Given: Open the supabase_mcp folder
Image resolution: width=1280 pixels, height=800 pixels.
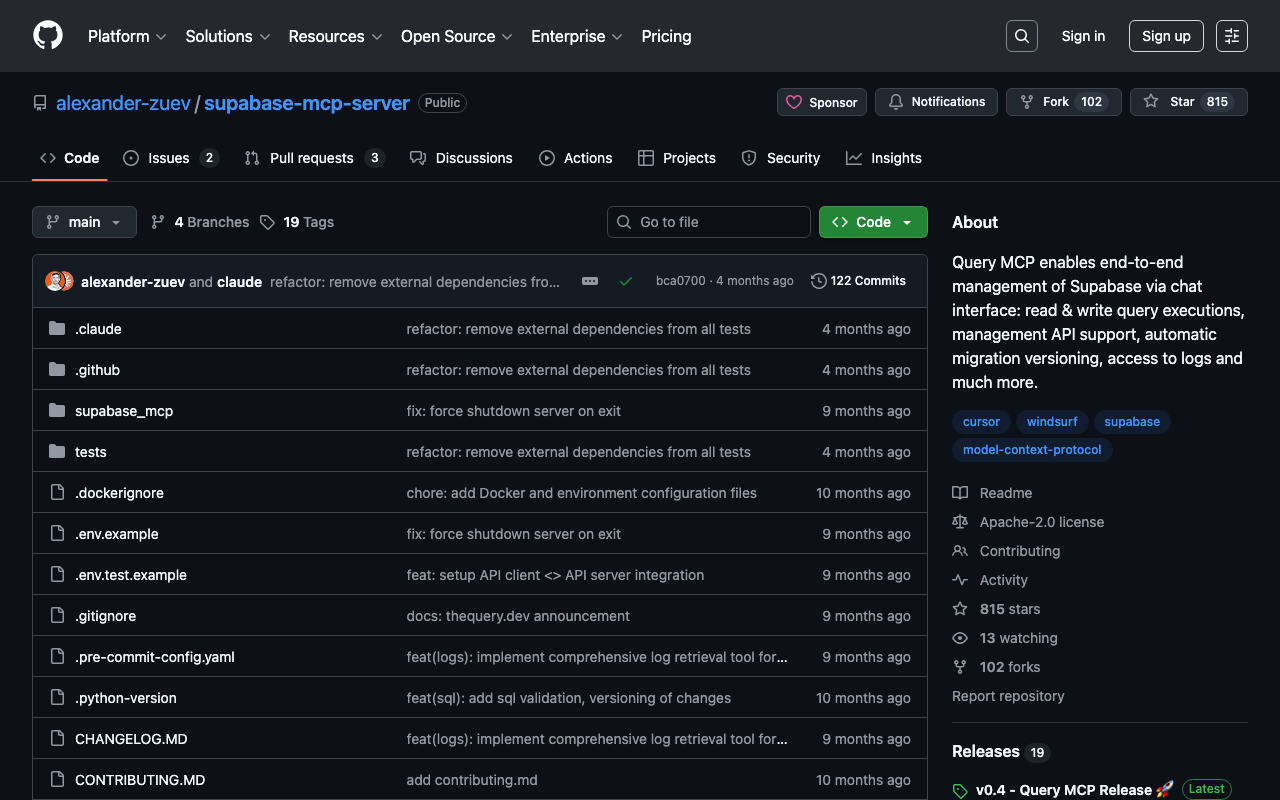Looking at the screenshot, I should tap(124, 411).
